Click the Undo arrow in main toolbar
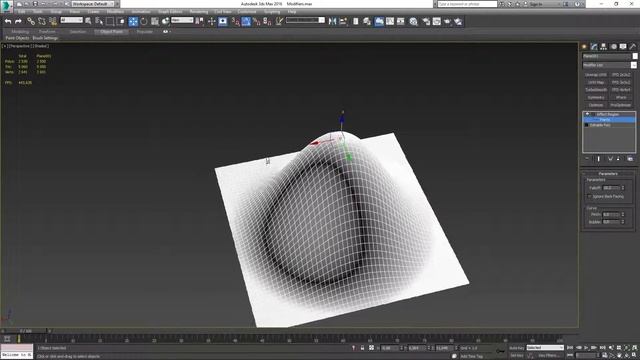The width and height of the screenshot is (640, 360). click(x=8, y=21)
